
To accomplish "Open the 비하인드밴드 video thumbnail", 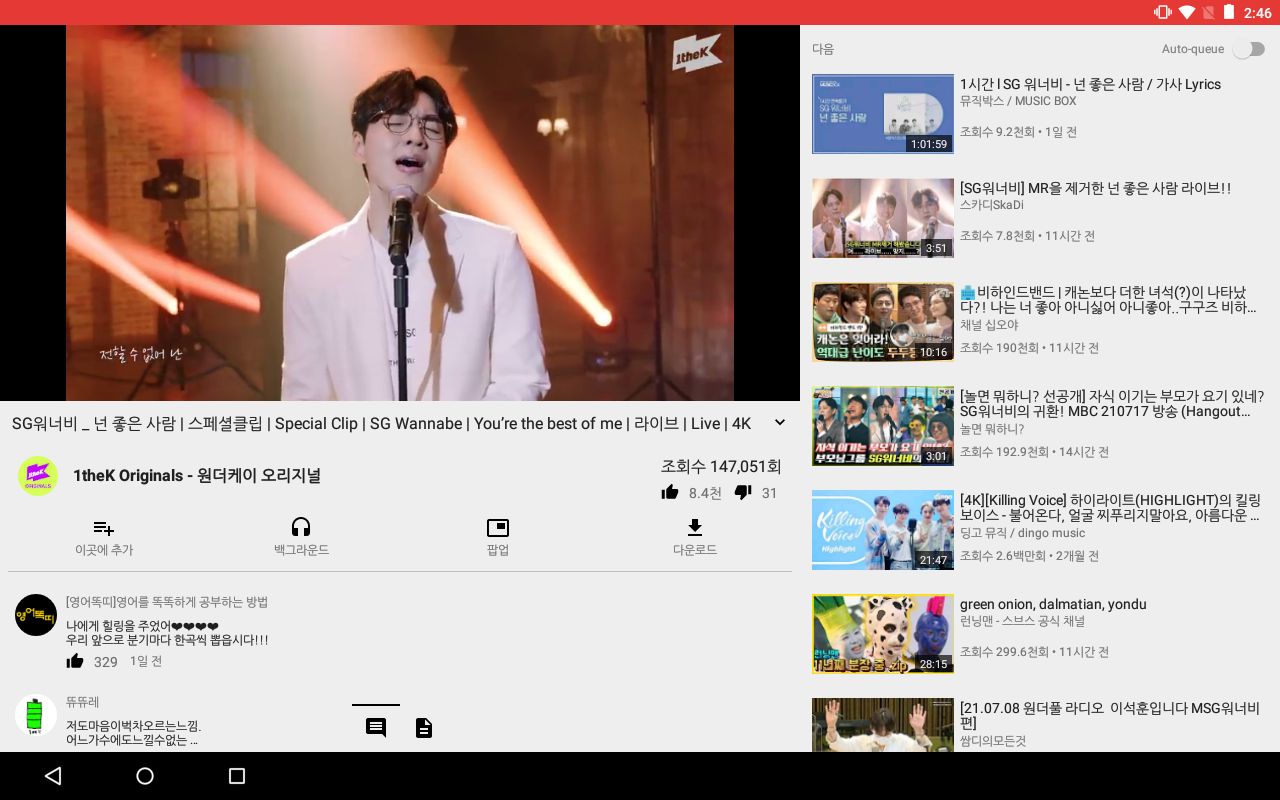I will 883,322.
